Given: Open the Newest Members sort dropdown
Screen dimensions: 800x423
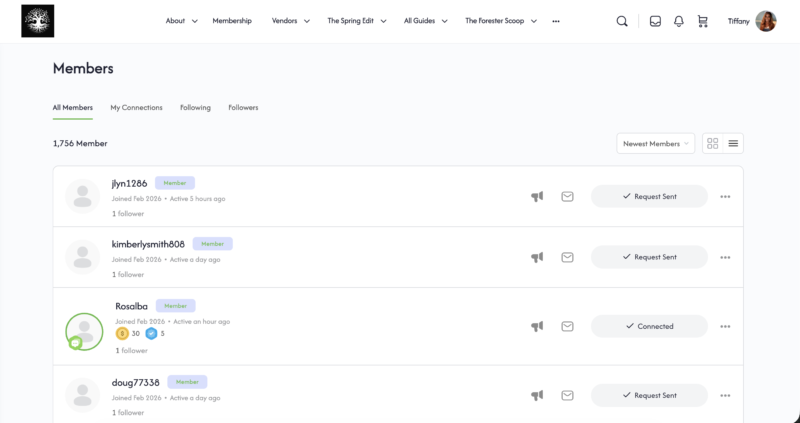Looking at the screenshot, I should point(655,143).
